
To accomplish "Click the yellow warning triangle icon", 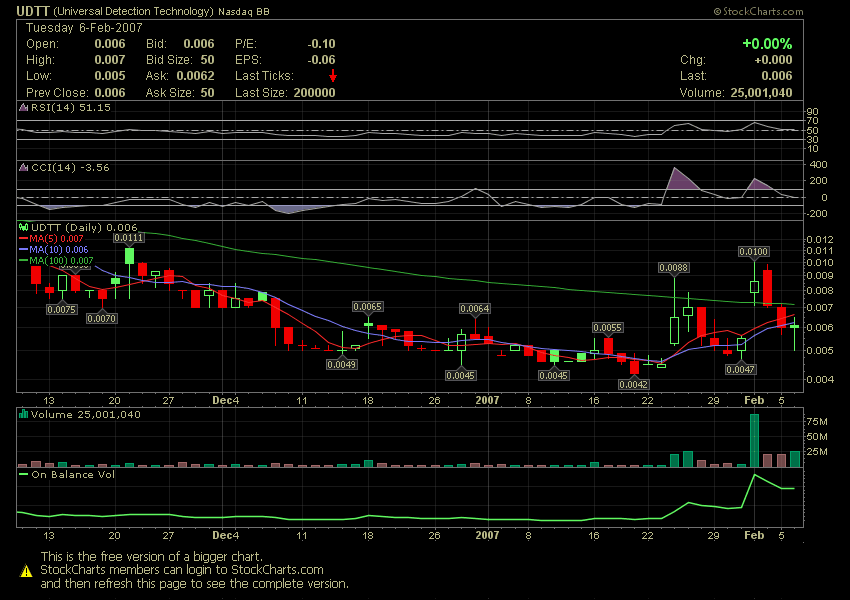I will click(26, 571).
